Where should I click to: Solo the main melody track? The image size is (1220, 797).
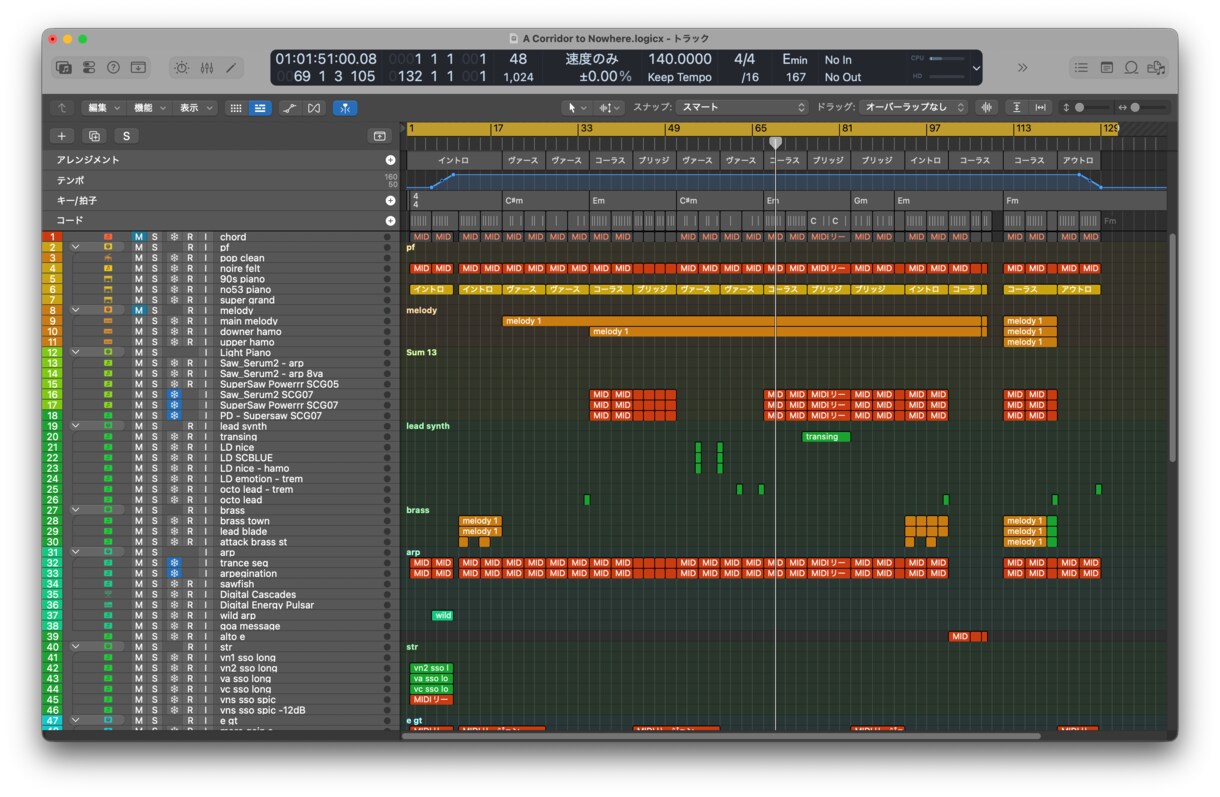pyautogui.click(x=155, y=321)
